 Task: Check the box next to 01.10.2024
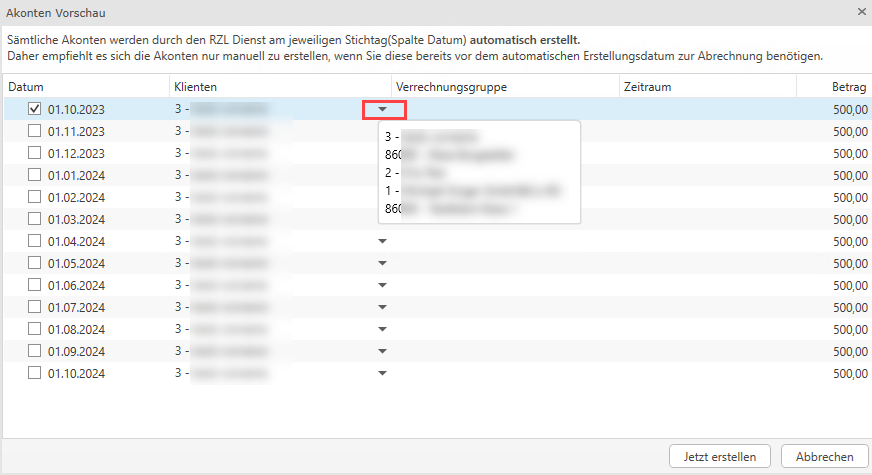(x=35, y=373)
